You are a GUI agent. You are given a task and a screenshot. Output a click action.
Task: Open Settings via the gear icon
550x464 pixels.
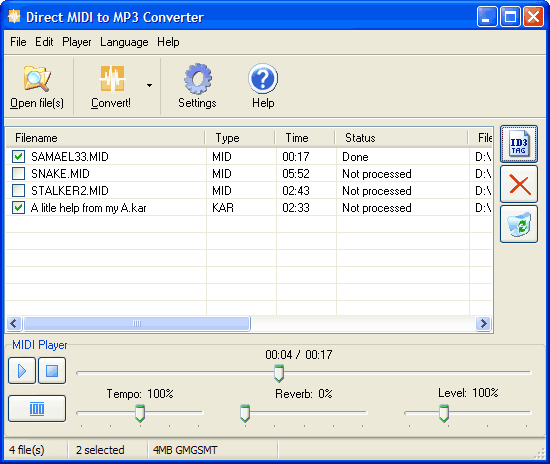pos(197,79)
